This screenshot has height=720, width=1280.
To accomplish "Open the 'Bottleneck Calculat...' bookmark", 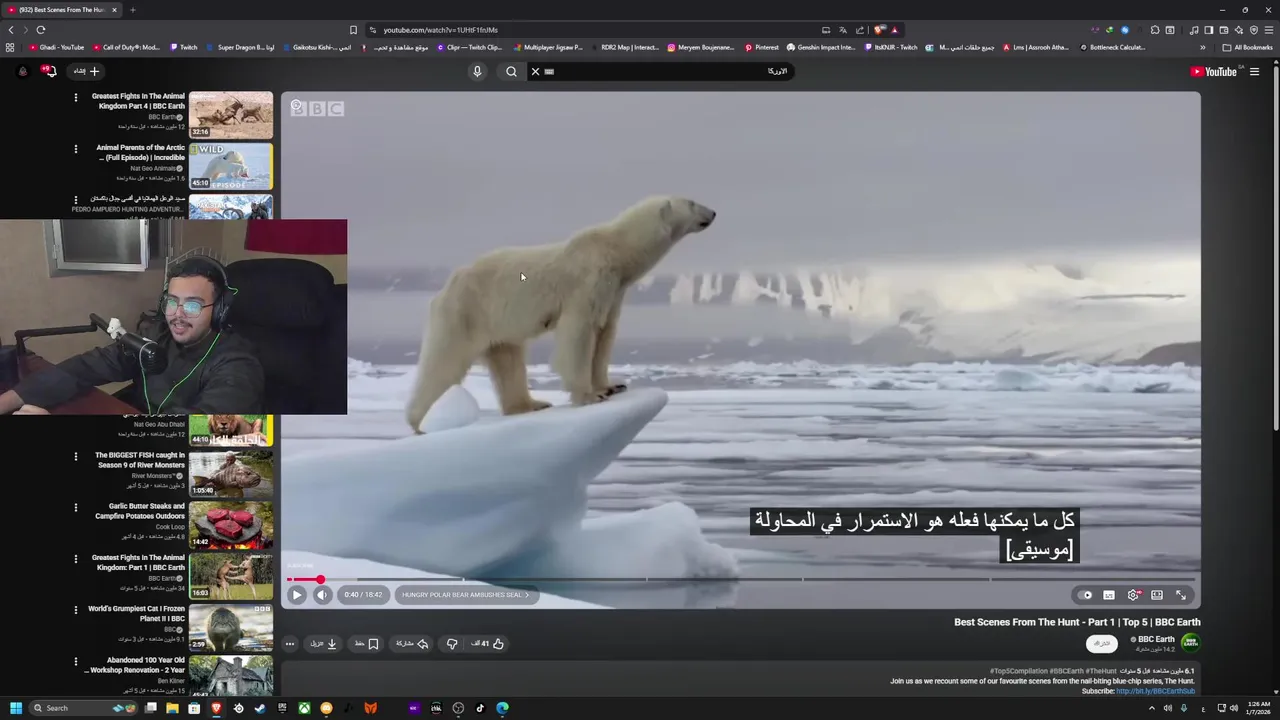I will tap(1112, 47).
